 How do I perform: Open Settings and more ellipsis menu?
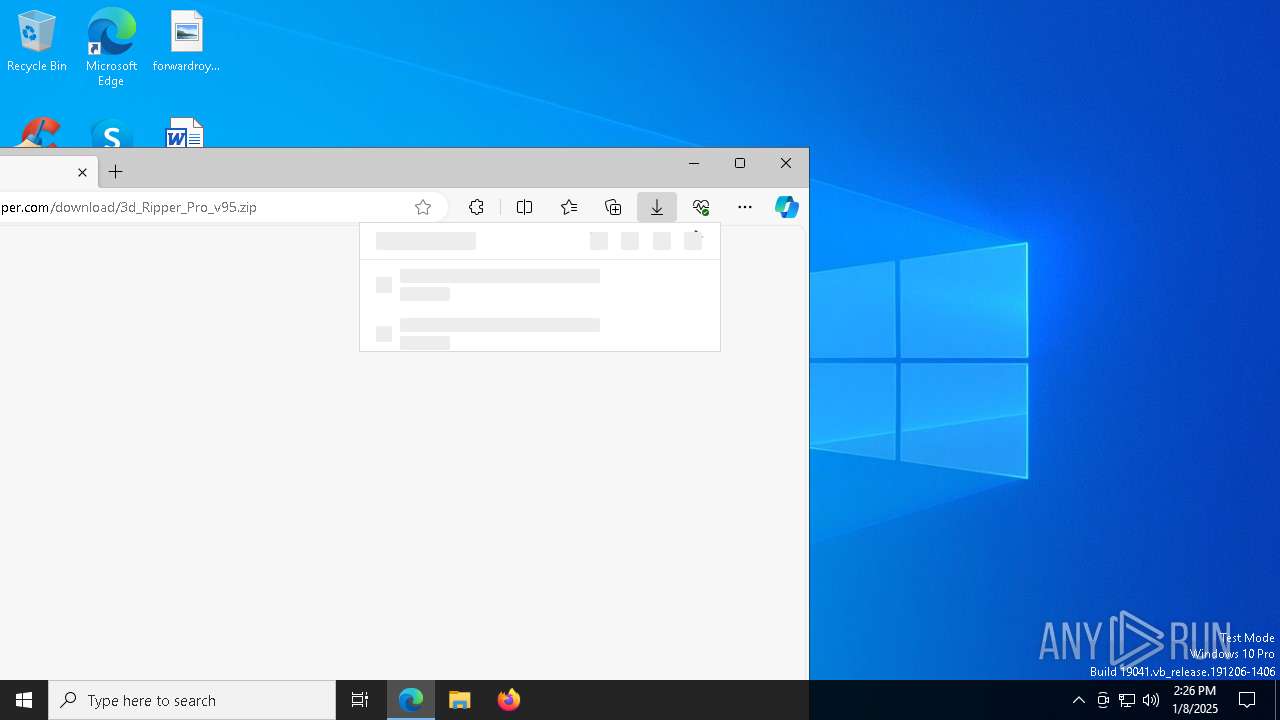tap(745, 207)
